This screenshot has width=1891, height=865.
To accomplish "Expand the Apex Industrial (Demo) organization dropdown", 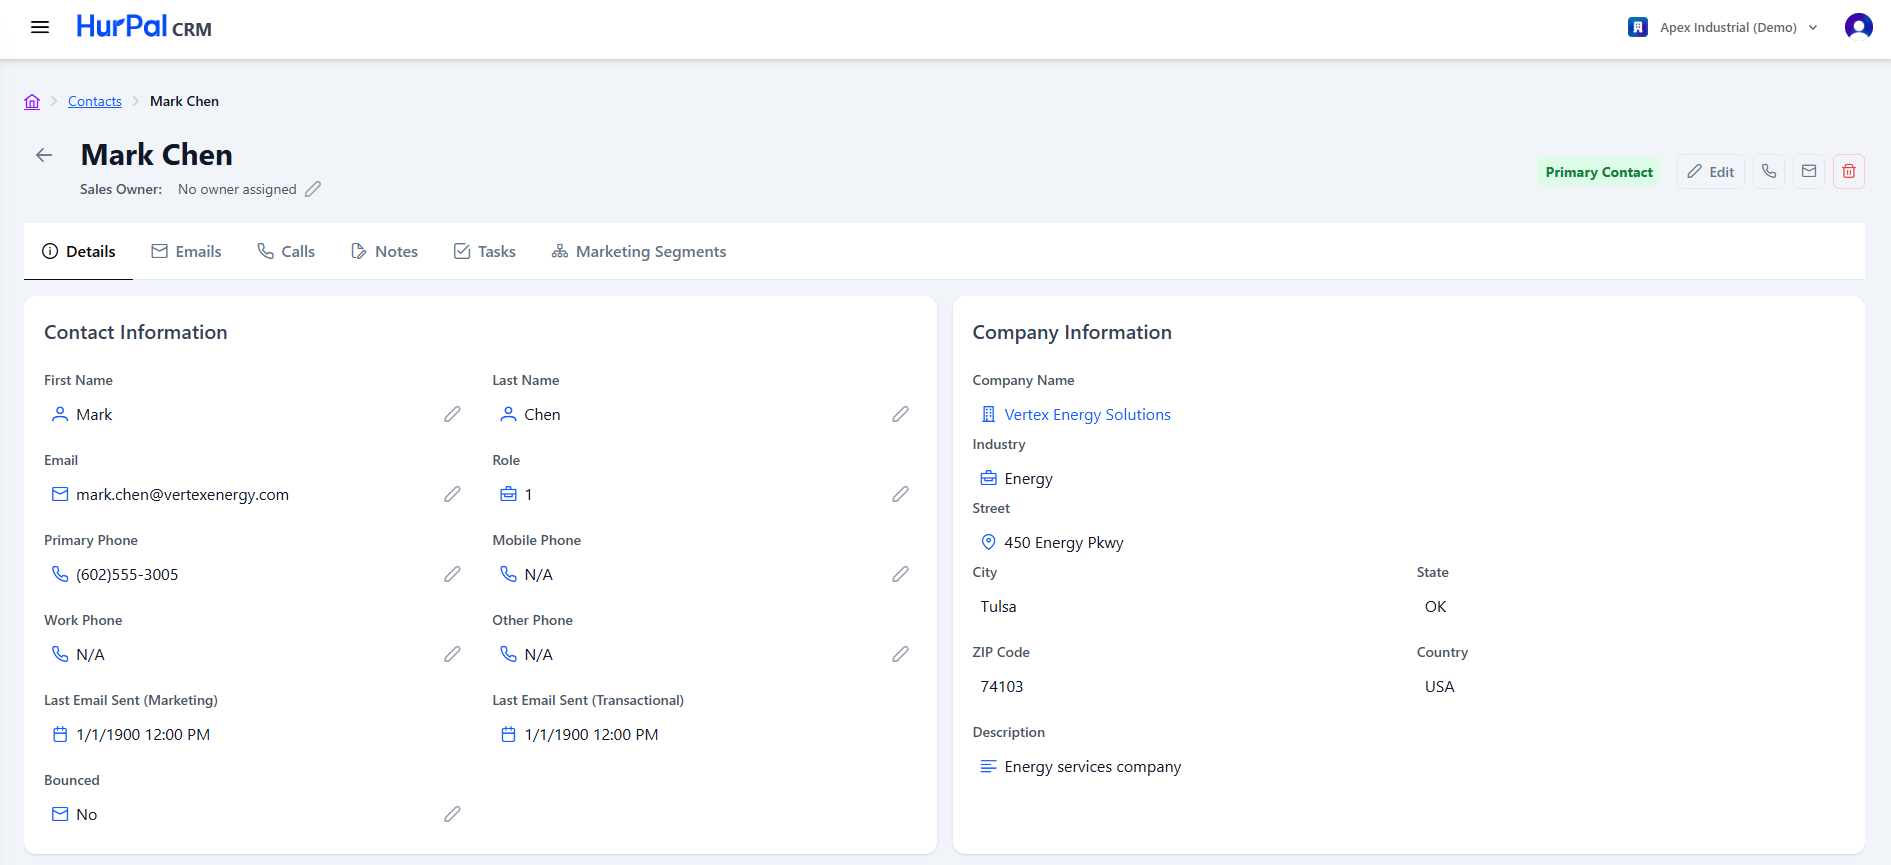I will click(x=1723, y=27).
